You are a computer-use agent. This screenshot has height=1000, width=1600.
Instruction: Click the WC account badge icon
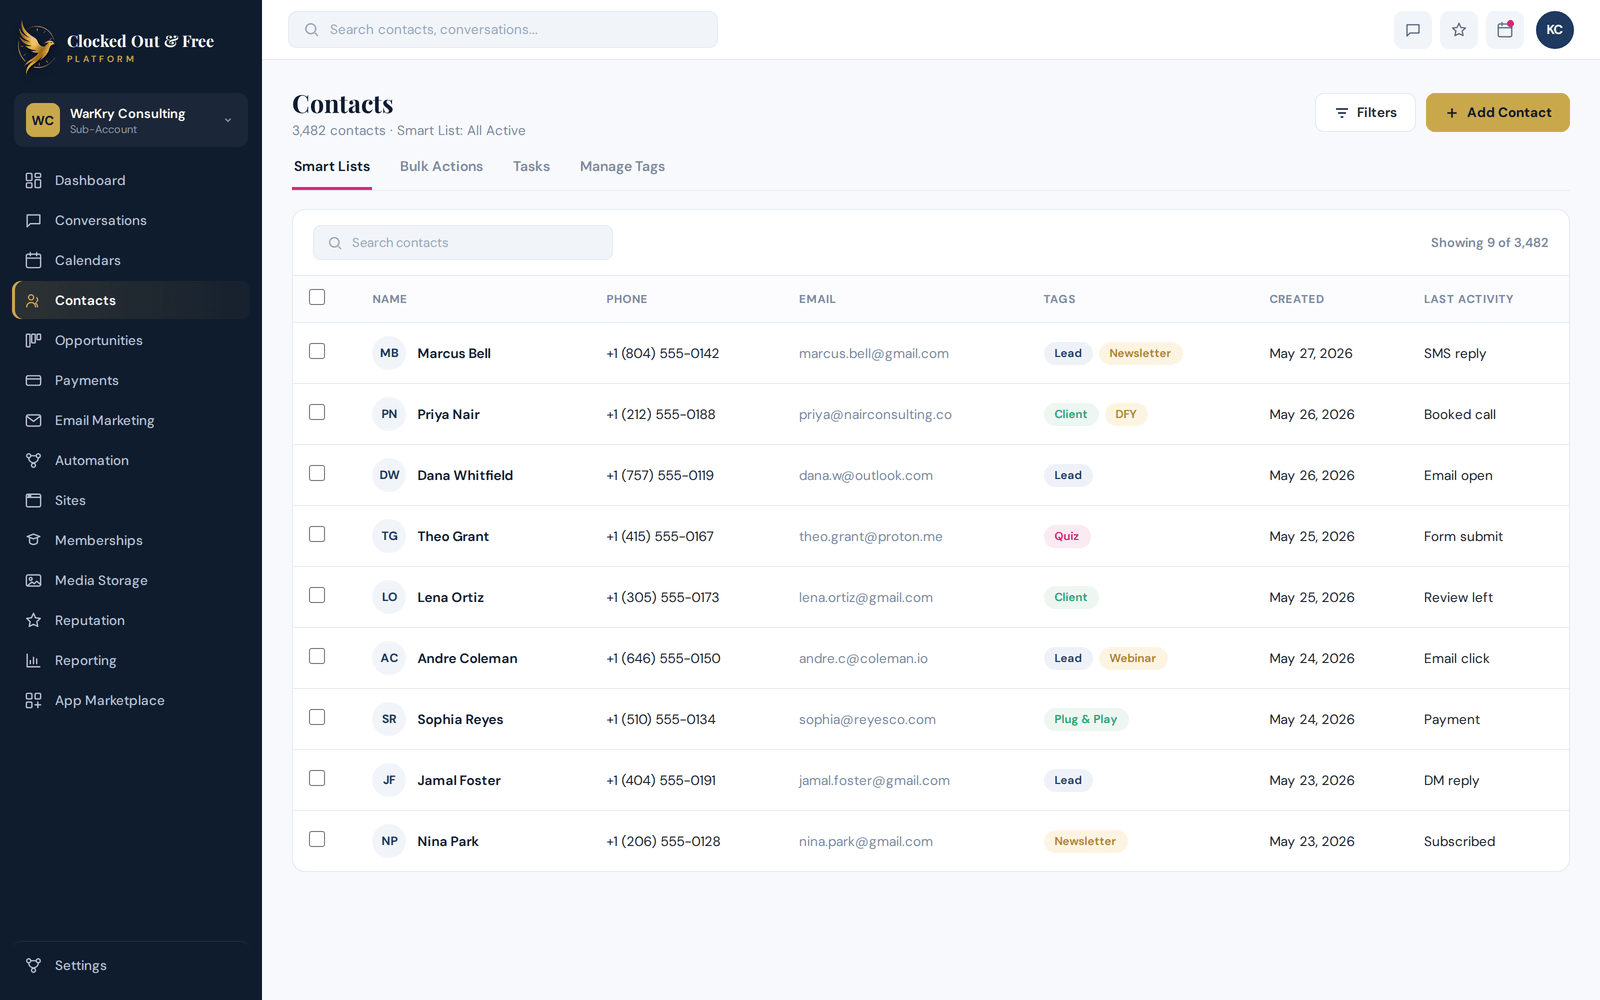click(x=43, y=120)
